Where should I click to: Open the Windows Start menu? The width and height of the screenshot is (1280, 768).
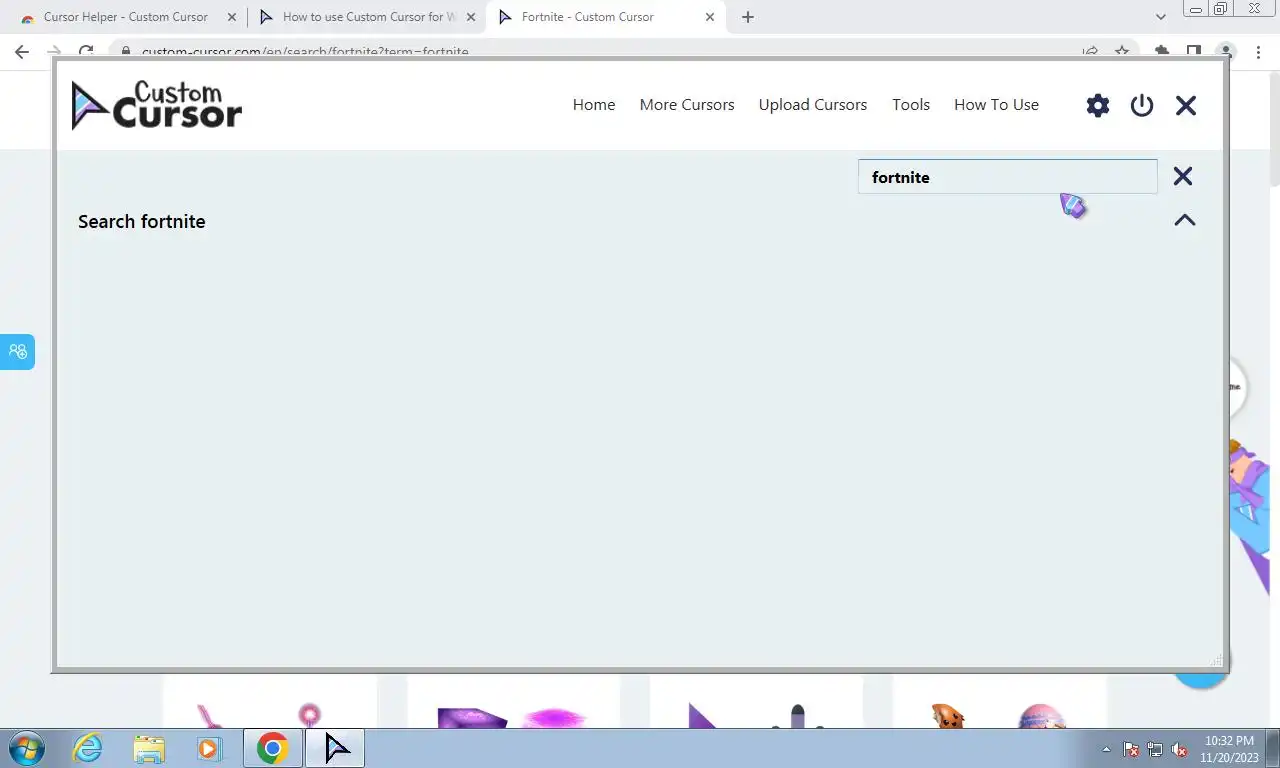pos(26,748)
